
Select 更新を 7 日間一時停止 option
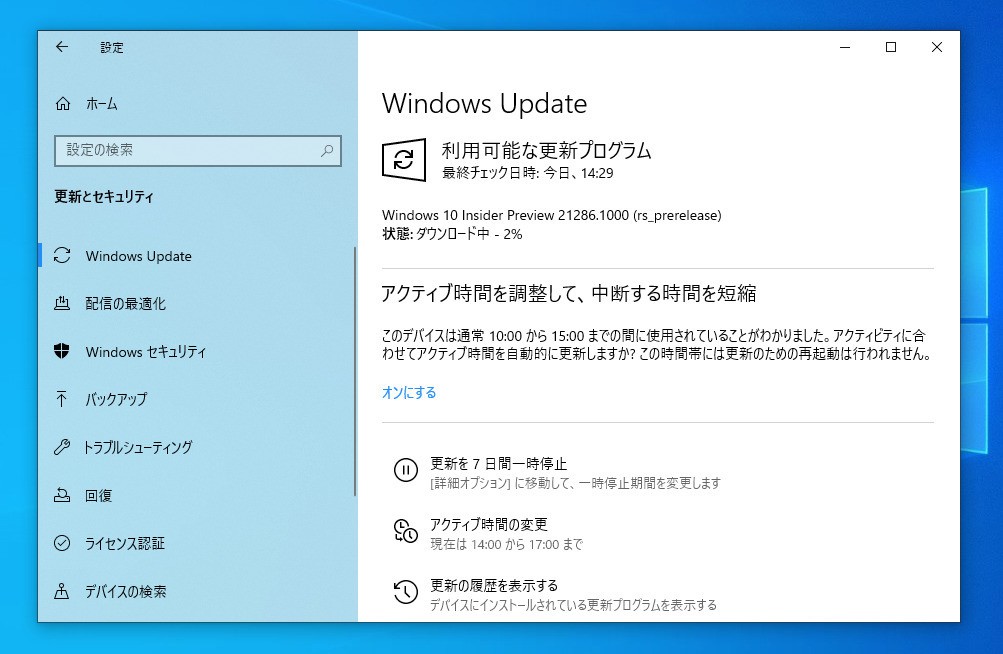[x=557, y=472]
